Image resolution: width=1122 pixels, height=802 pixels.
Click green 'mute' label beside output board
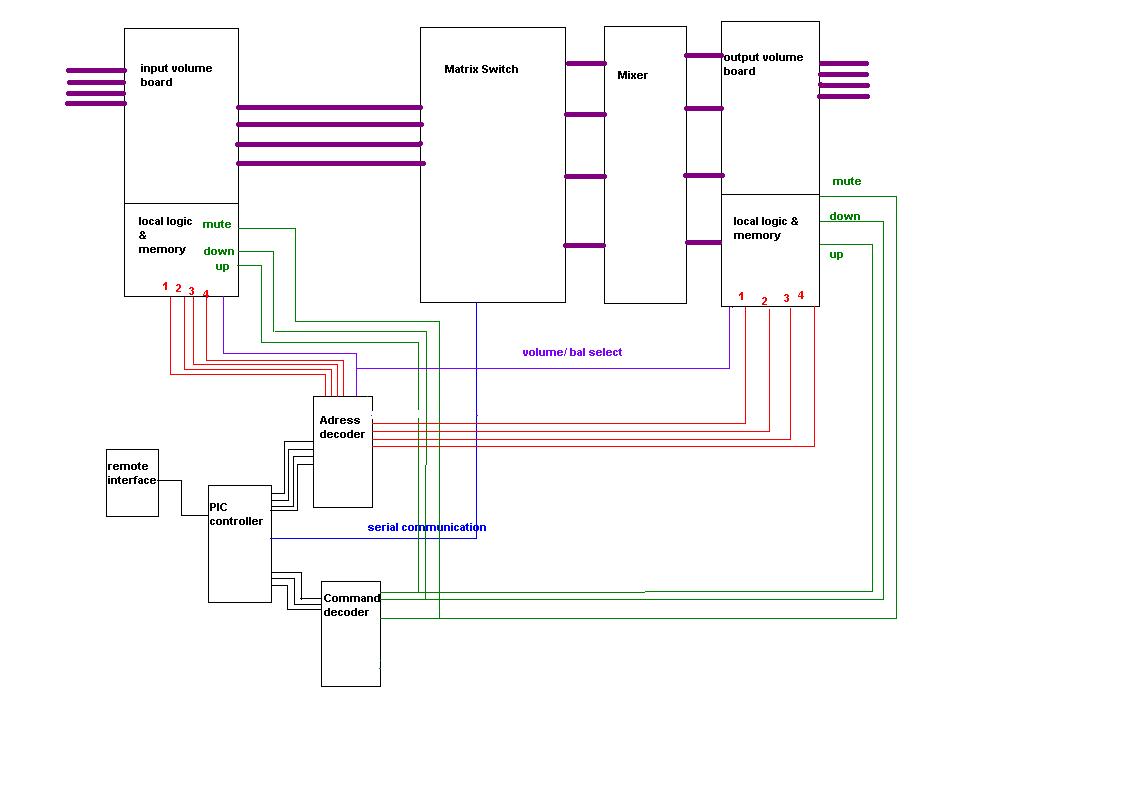pos(847,181)
